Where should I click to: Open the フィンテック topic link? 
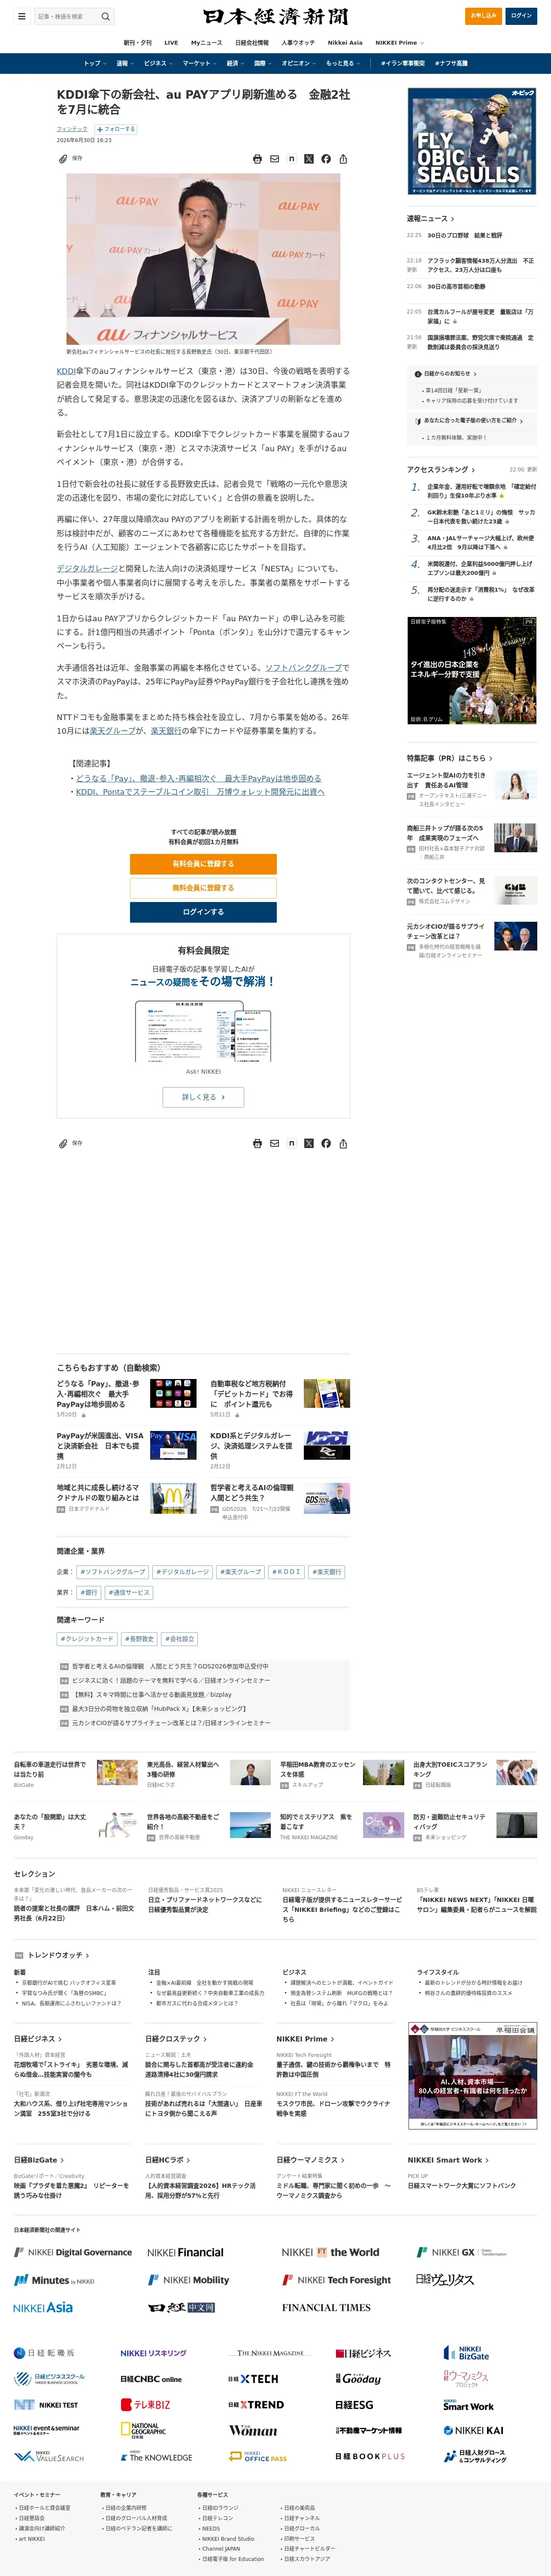click(72, 129)
